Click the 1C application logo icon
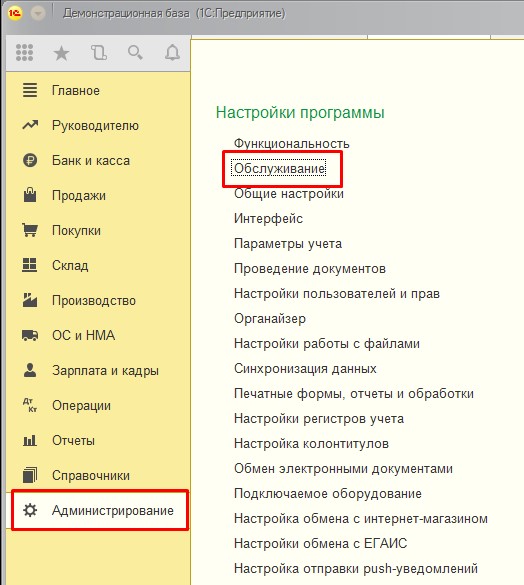The width and height of the screenshot is (524, 585). pos(15,13)
